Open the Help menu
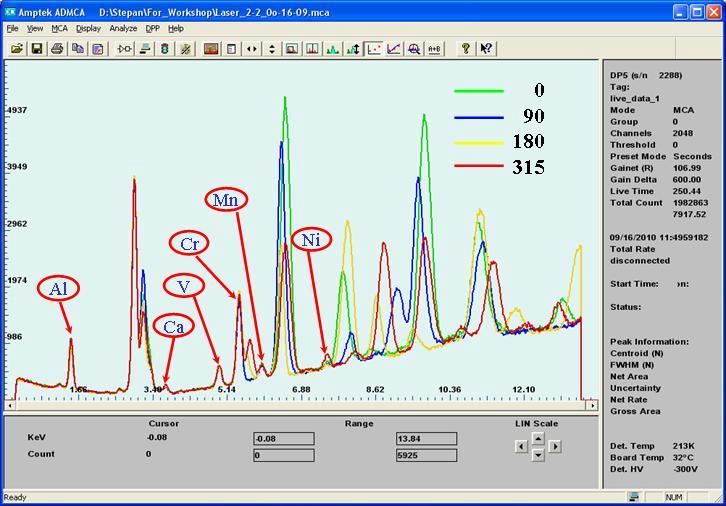 point(175,29)
